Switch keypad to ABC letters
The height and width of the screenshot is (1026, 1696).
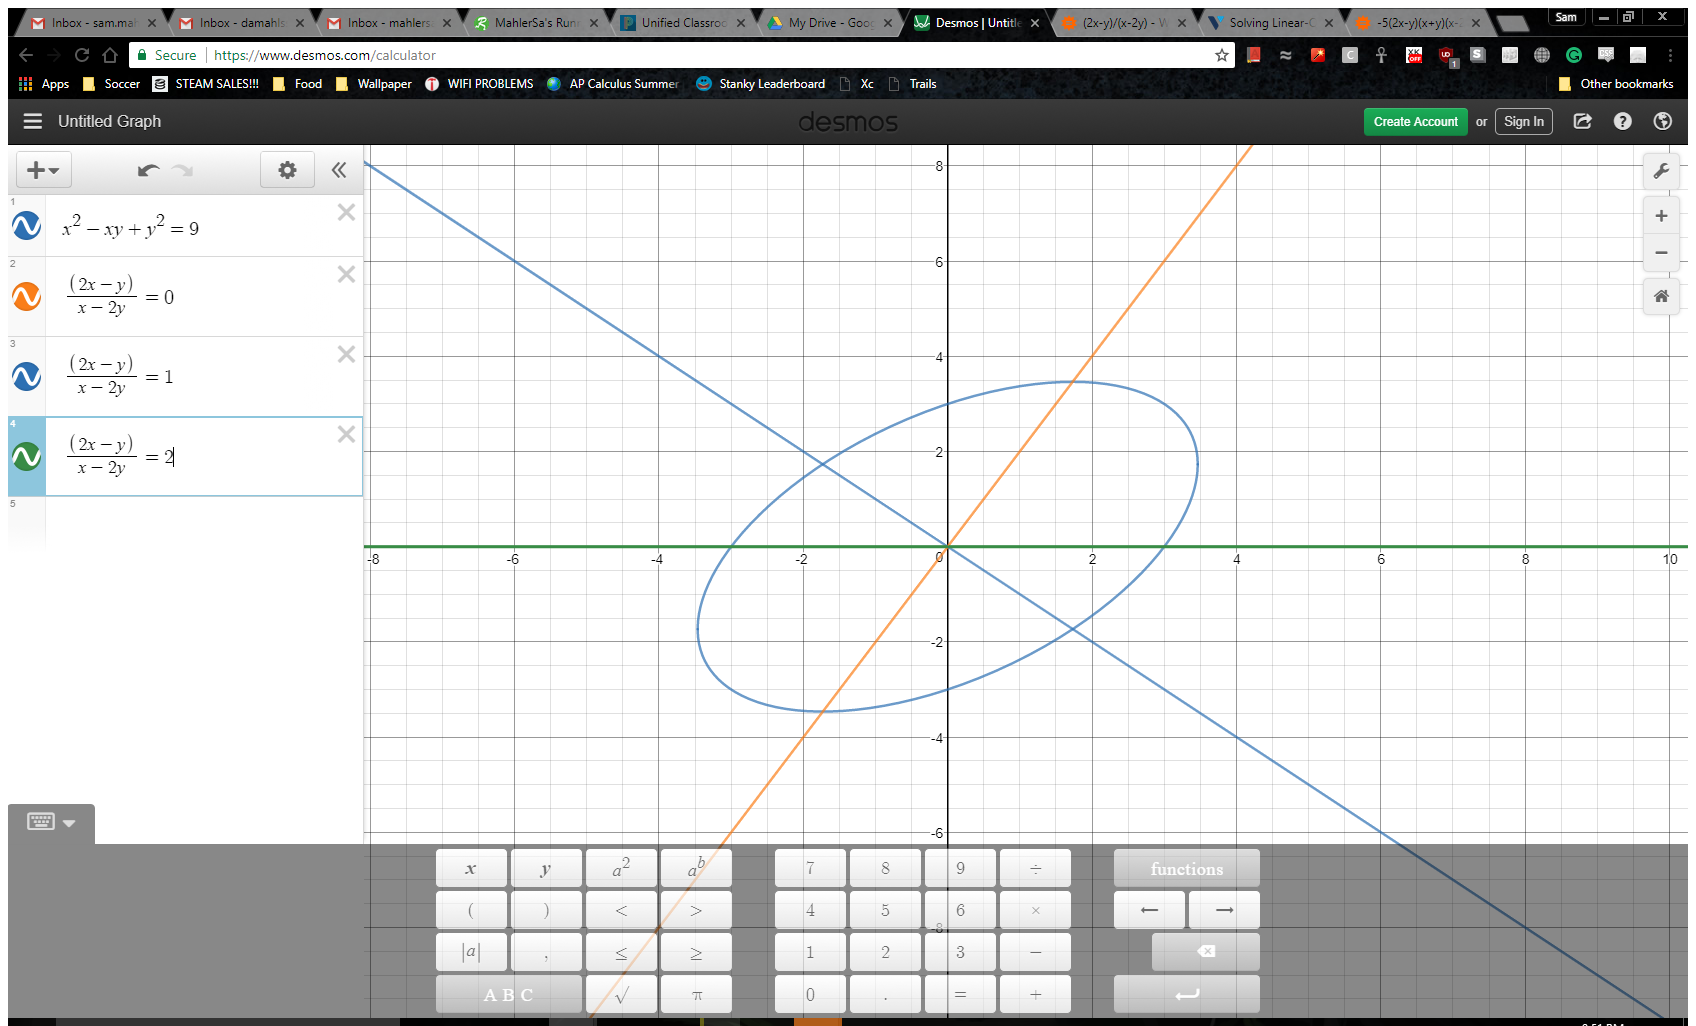[x=509, y=994]
